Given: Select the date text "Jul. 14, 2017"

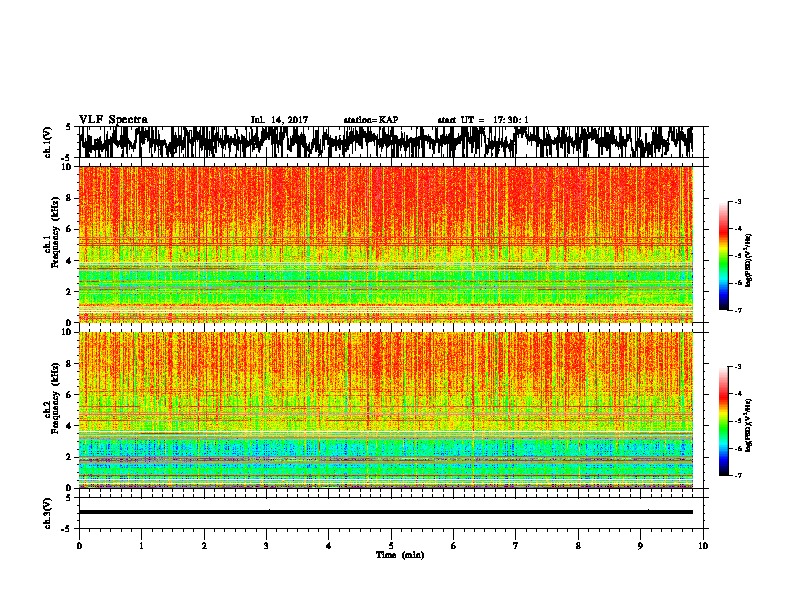Looking at the screenshot, I should pos(279,120).
